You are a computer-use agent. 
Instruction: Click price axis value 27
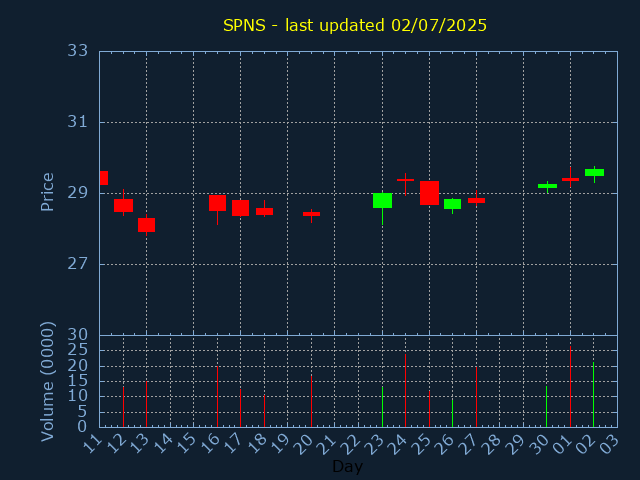tap(78, 264)
